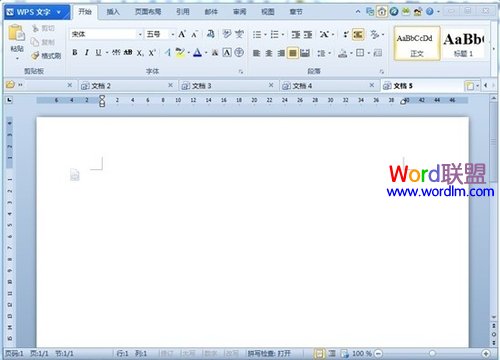Screen dimensions: 500x360
Task: Click the vertical scrollbar thumb
Action: click(494, 142)
